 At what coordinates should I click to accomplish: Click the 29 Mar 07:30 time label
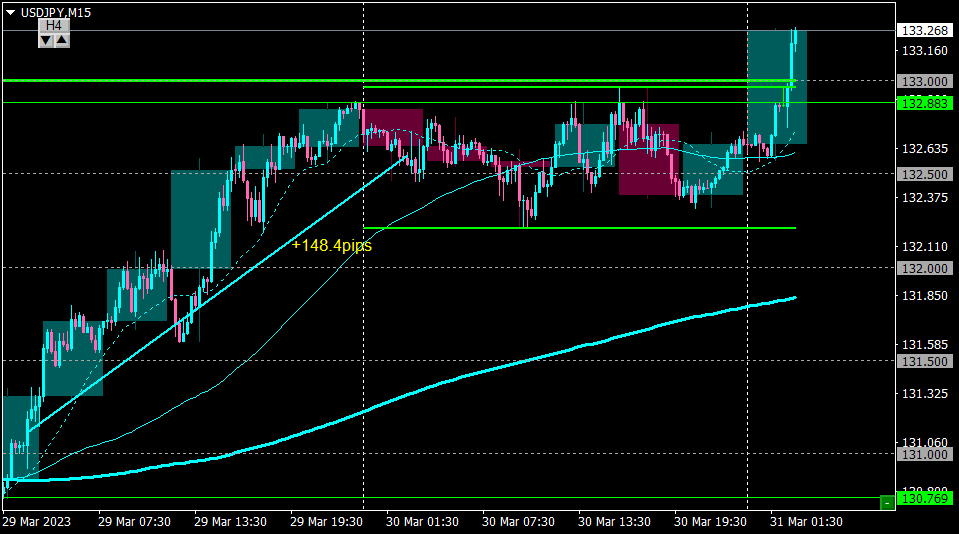(134, 522)
